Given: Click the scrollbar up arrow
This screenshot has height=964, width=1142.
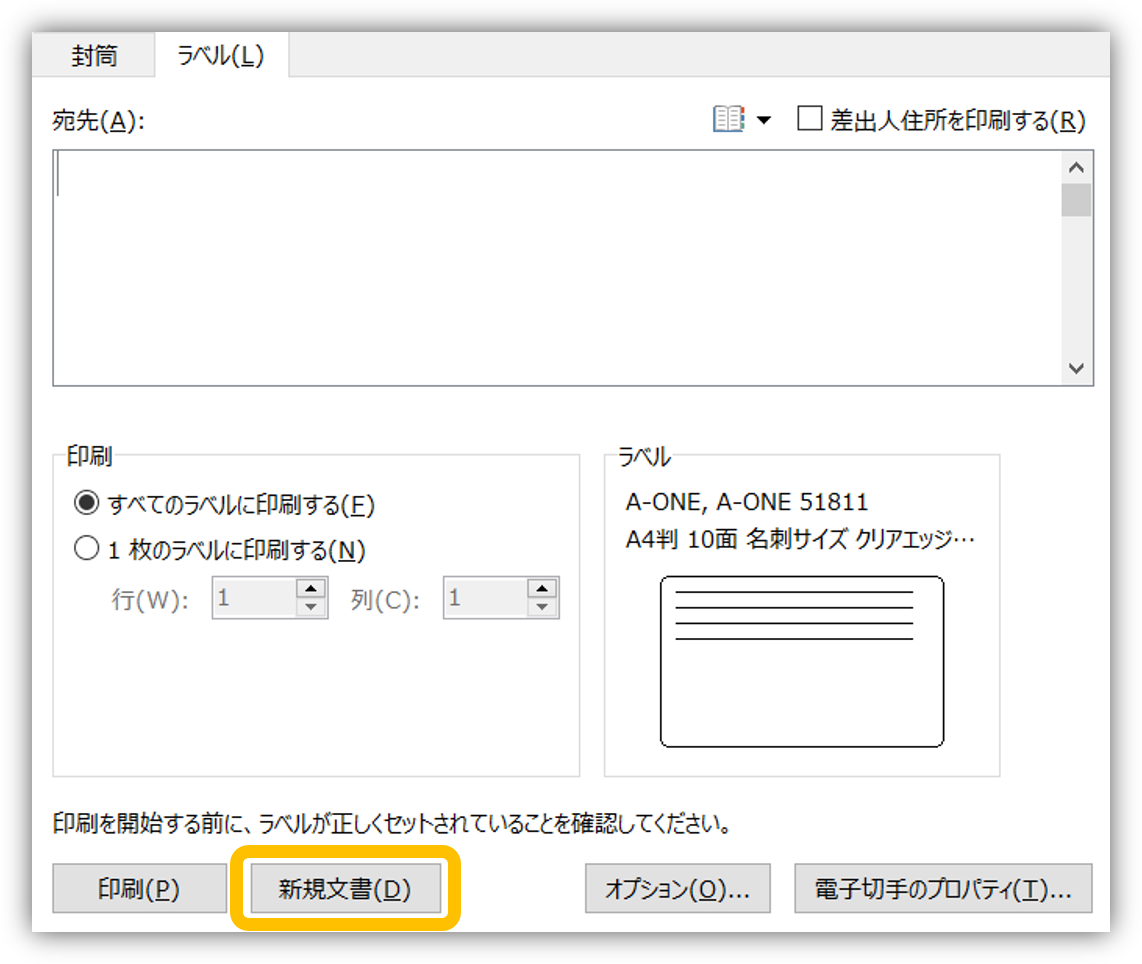Looking at the screenshot, I should coord(1078,166).
